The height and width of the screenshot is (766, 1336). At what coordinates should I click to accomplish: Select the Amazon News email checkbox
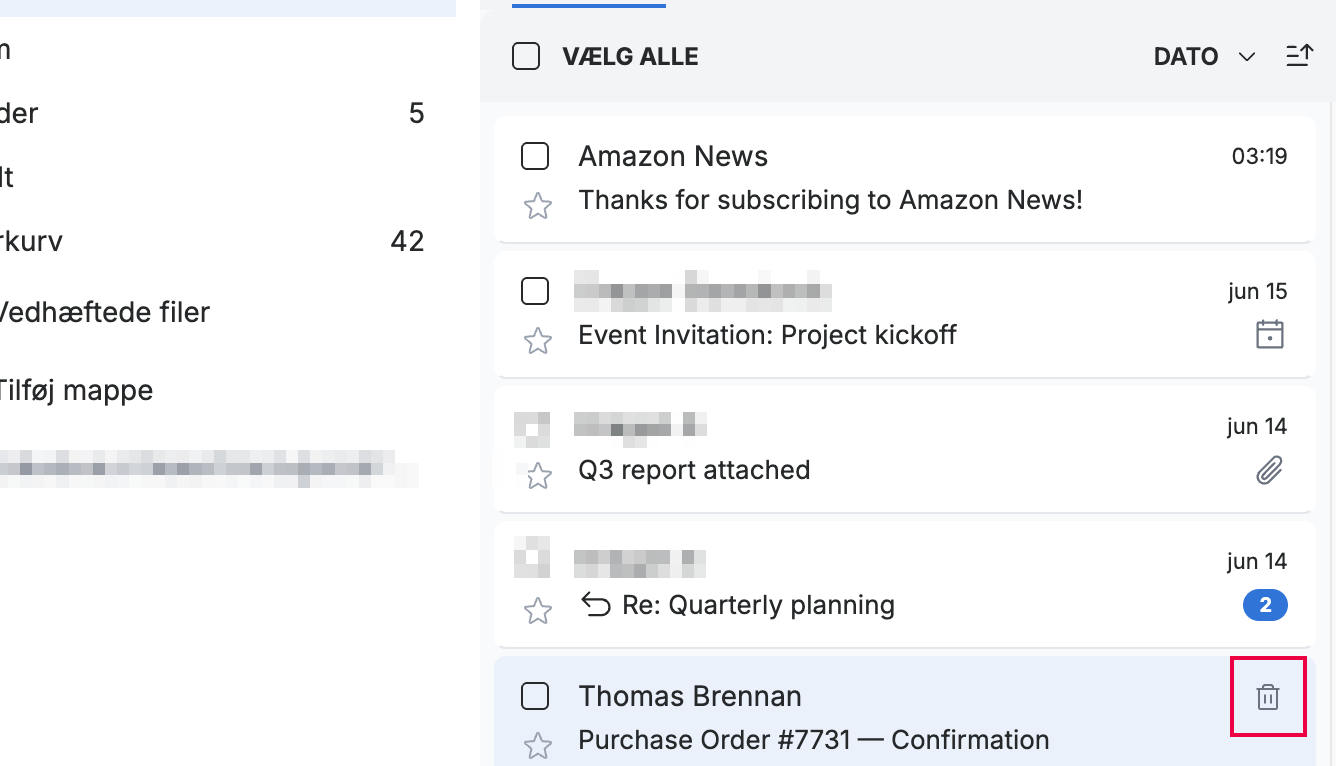click(x=535, y=156)
